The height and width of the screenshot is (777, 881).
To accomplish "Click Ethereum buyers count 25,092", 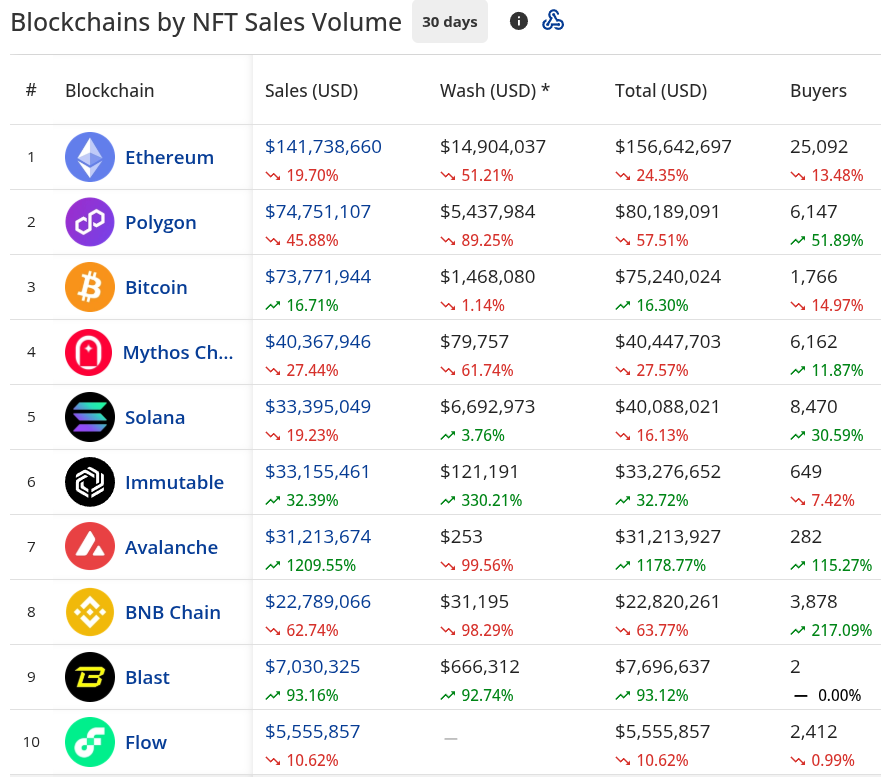I will tap(819, 147).
